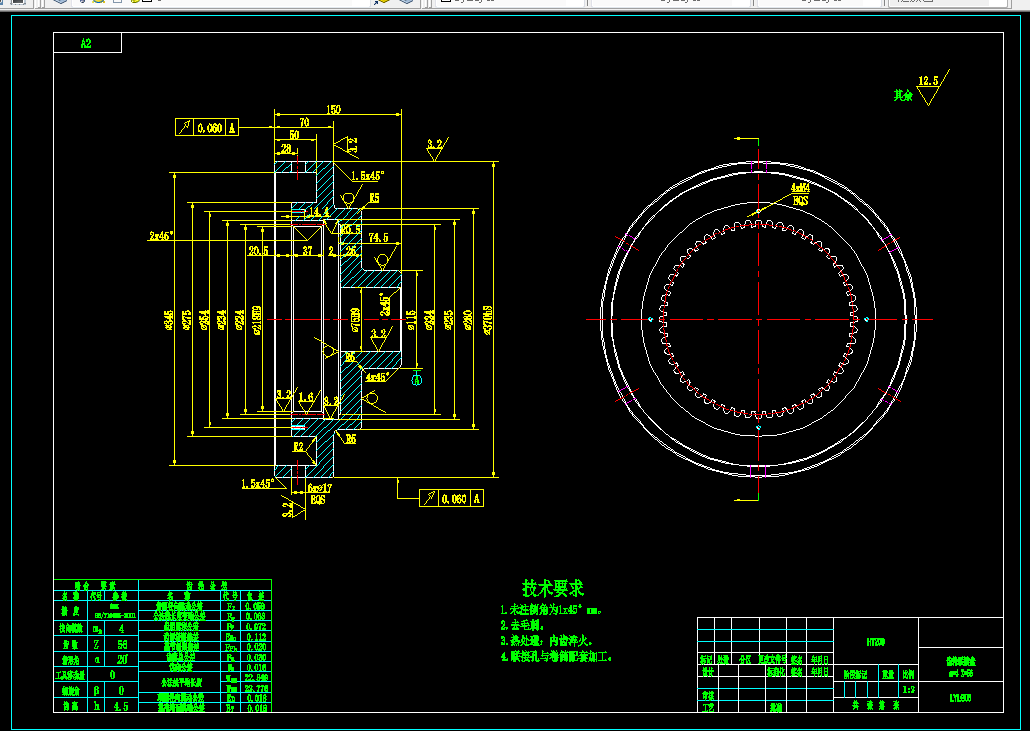Viewport: 1030px width, 731px height.
Task: Click the 12.5 surface roughness symbol beside 其余
Action: point(932,87)
